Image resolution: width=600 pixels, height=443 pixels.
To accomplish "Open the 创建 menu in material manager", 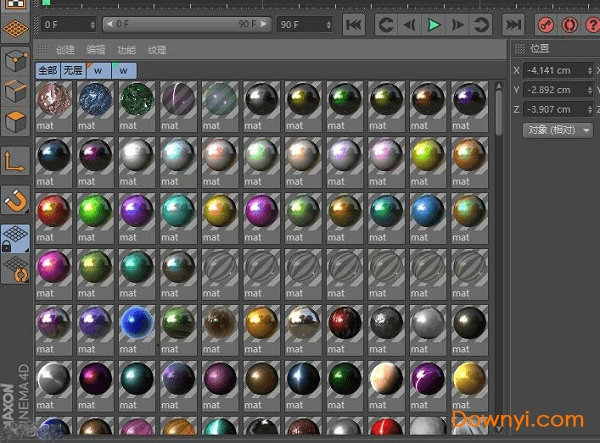I will [65, 49].
